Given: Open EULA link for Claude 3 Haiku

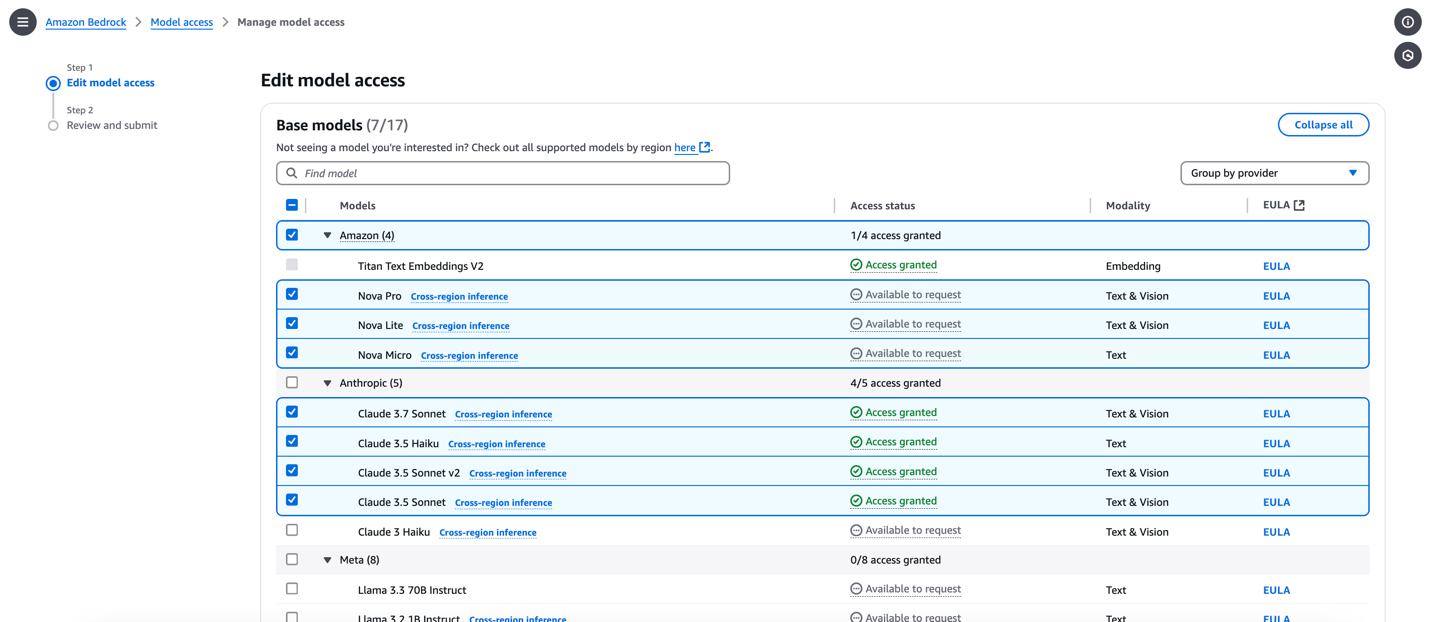Looking at the screenshot, I should click(x=1276, y=532).
